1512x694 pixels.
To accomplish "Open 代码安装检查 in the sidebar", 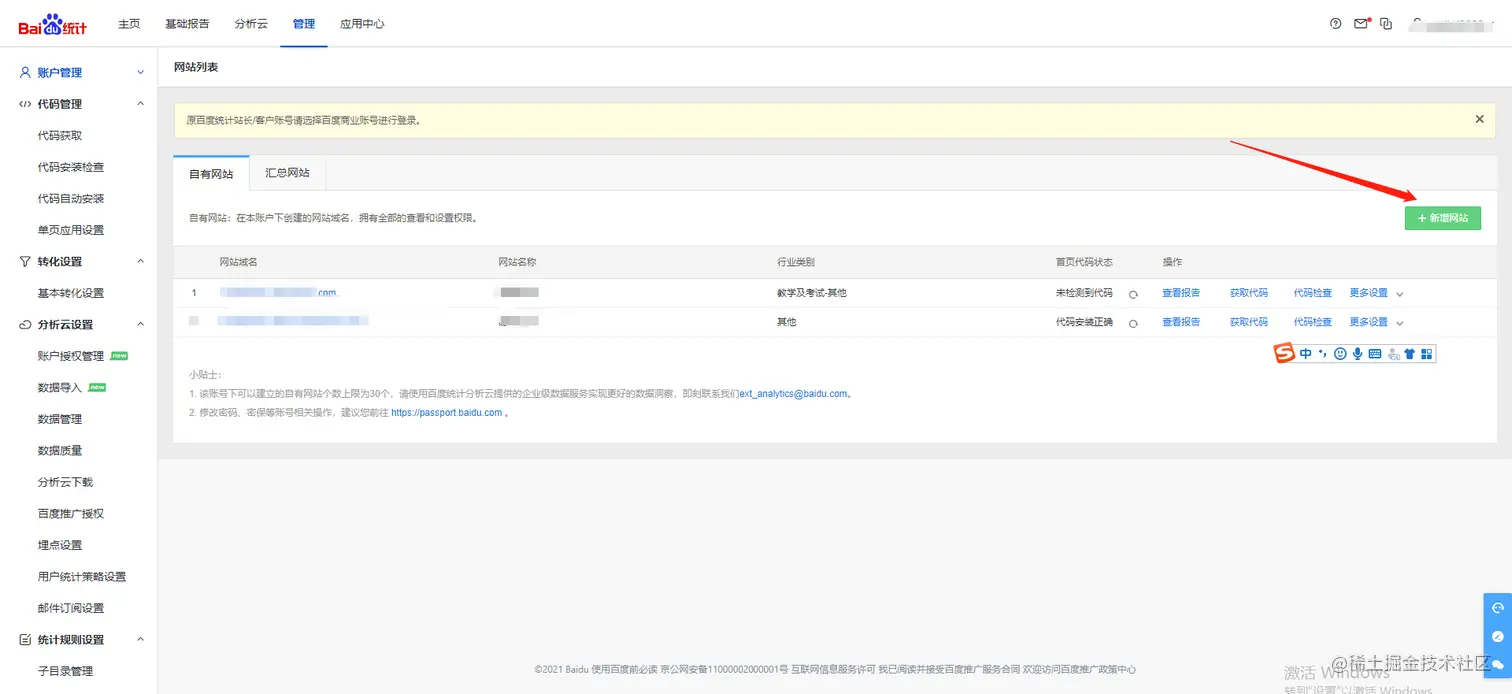I will tap(71, 167).
